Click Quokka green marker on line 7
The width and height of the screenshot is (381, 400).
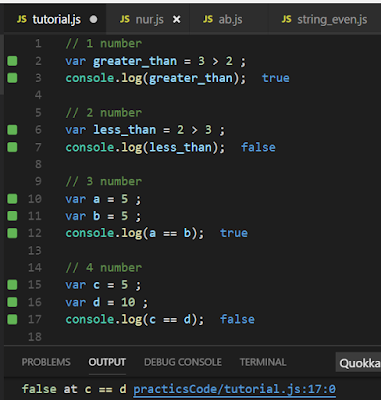(12, 147)
